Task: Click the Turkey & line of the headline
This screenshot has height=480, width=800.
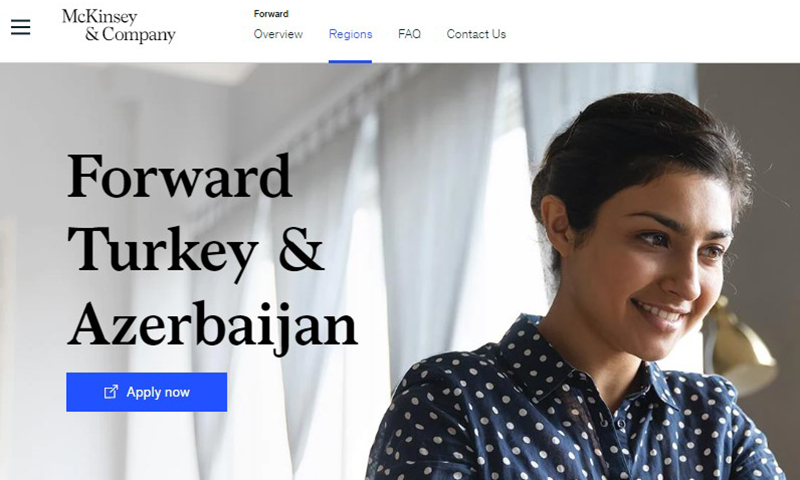Action: [x=196, y=251]
